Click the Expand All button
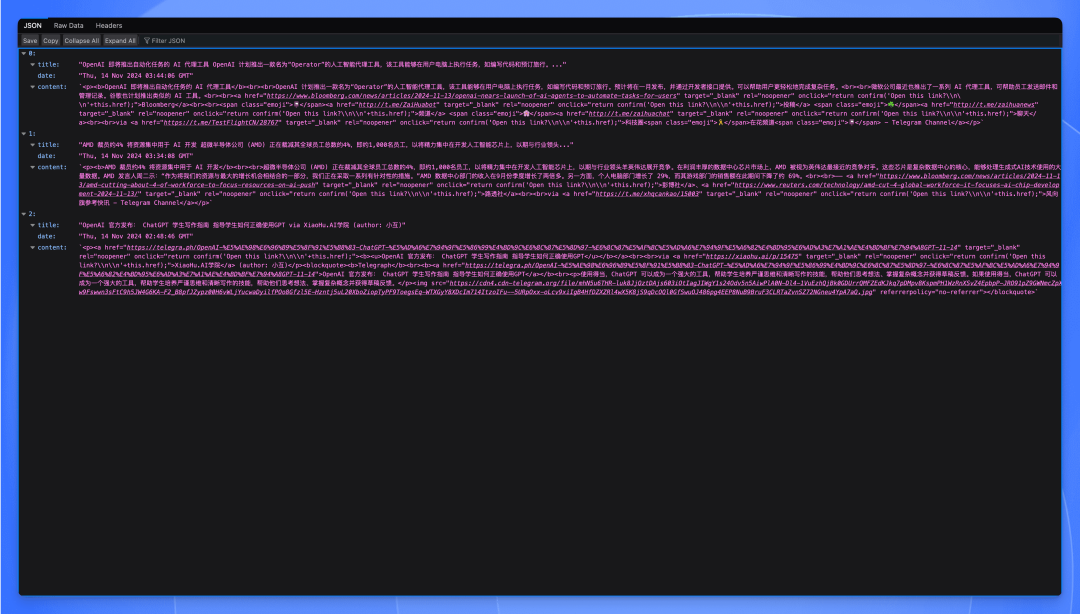The image size is (1080, 614). [x=121, y=41]
